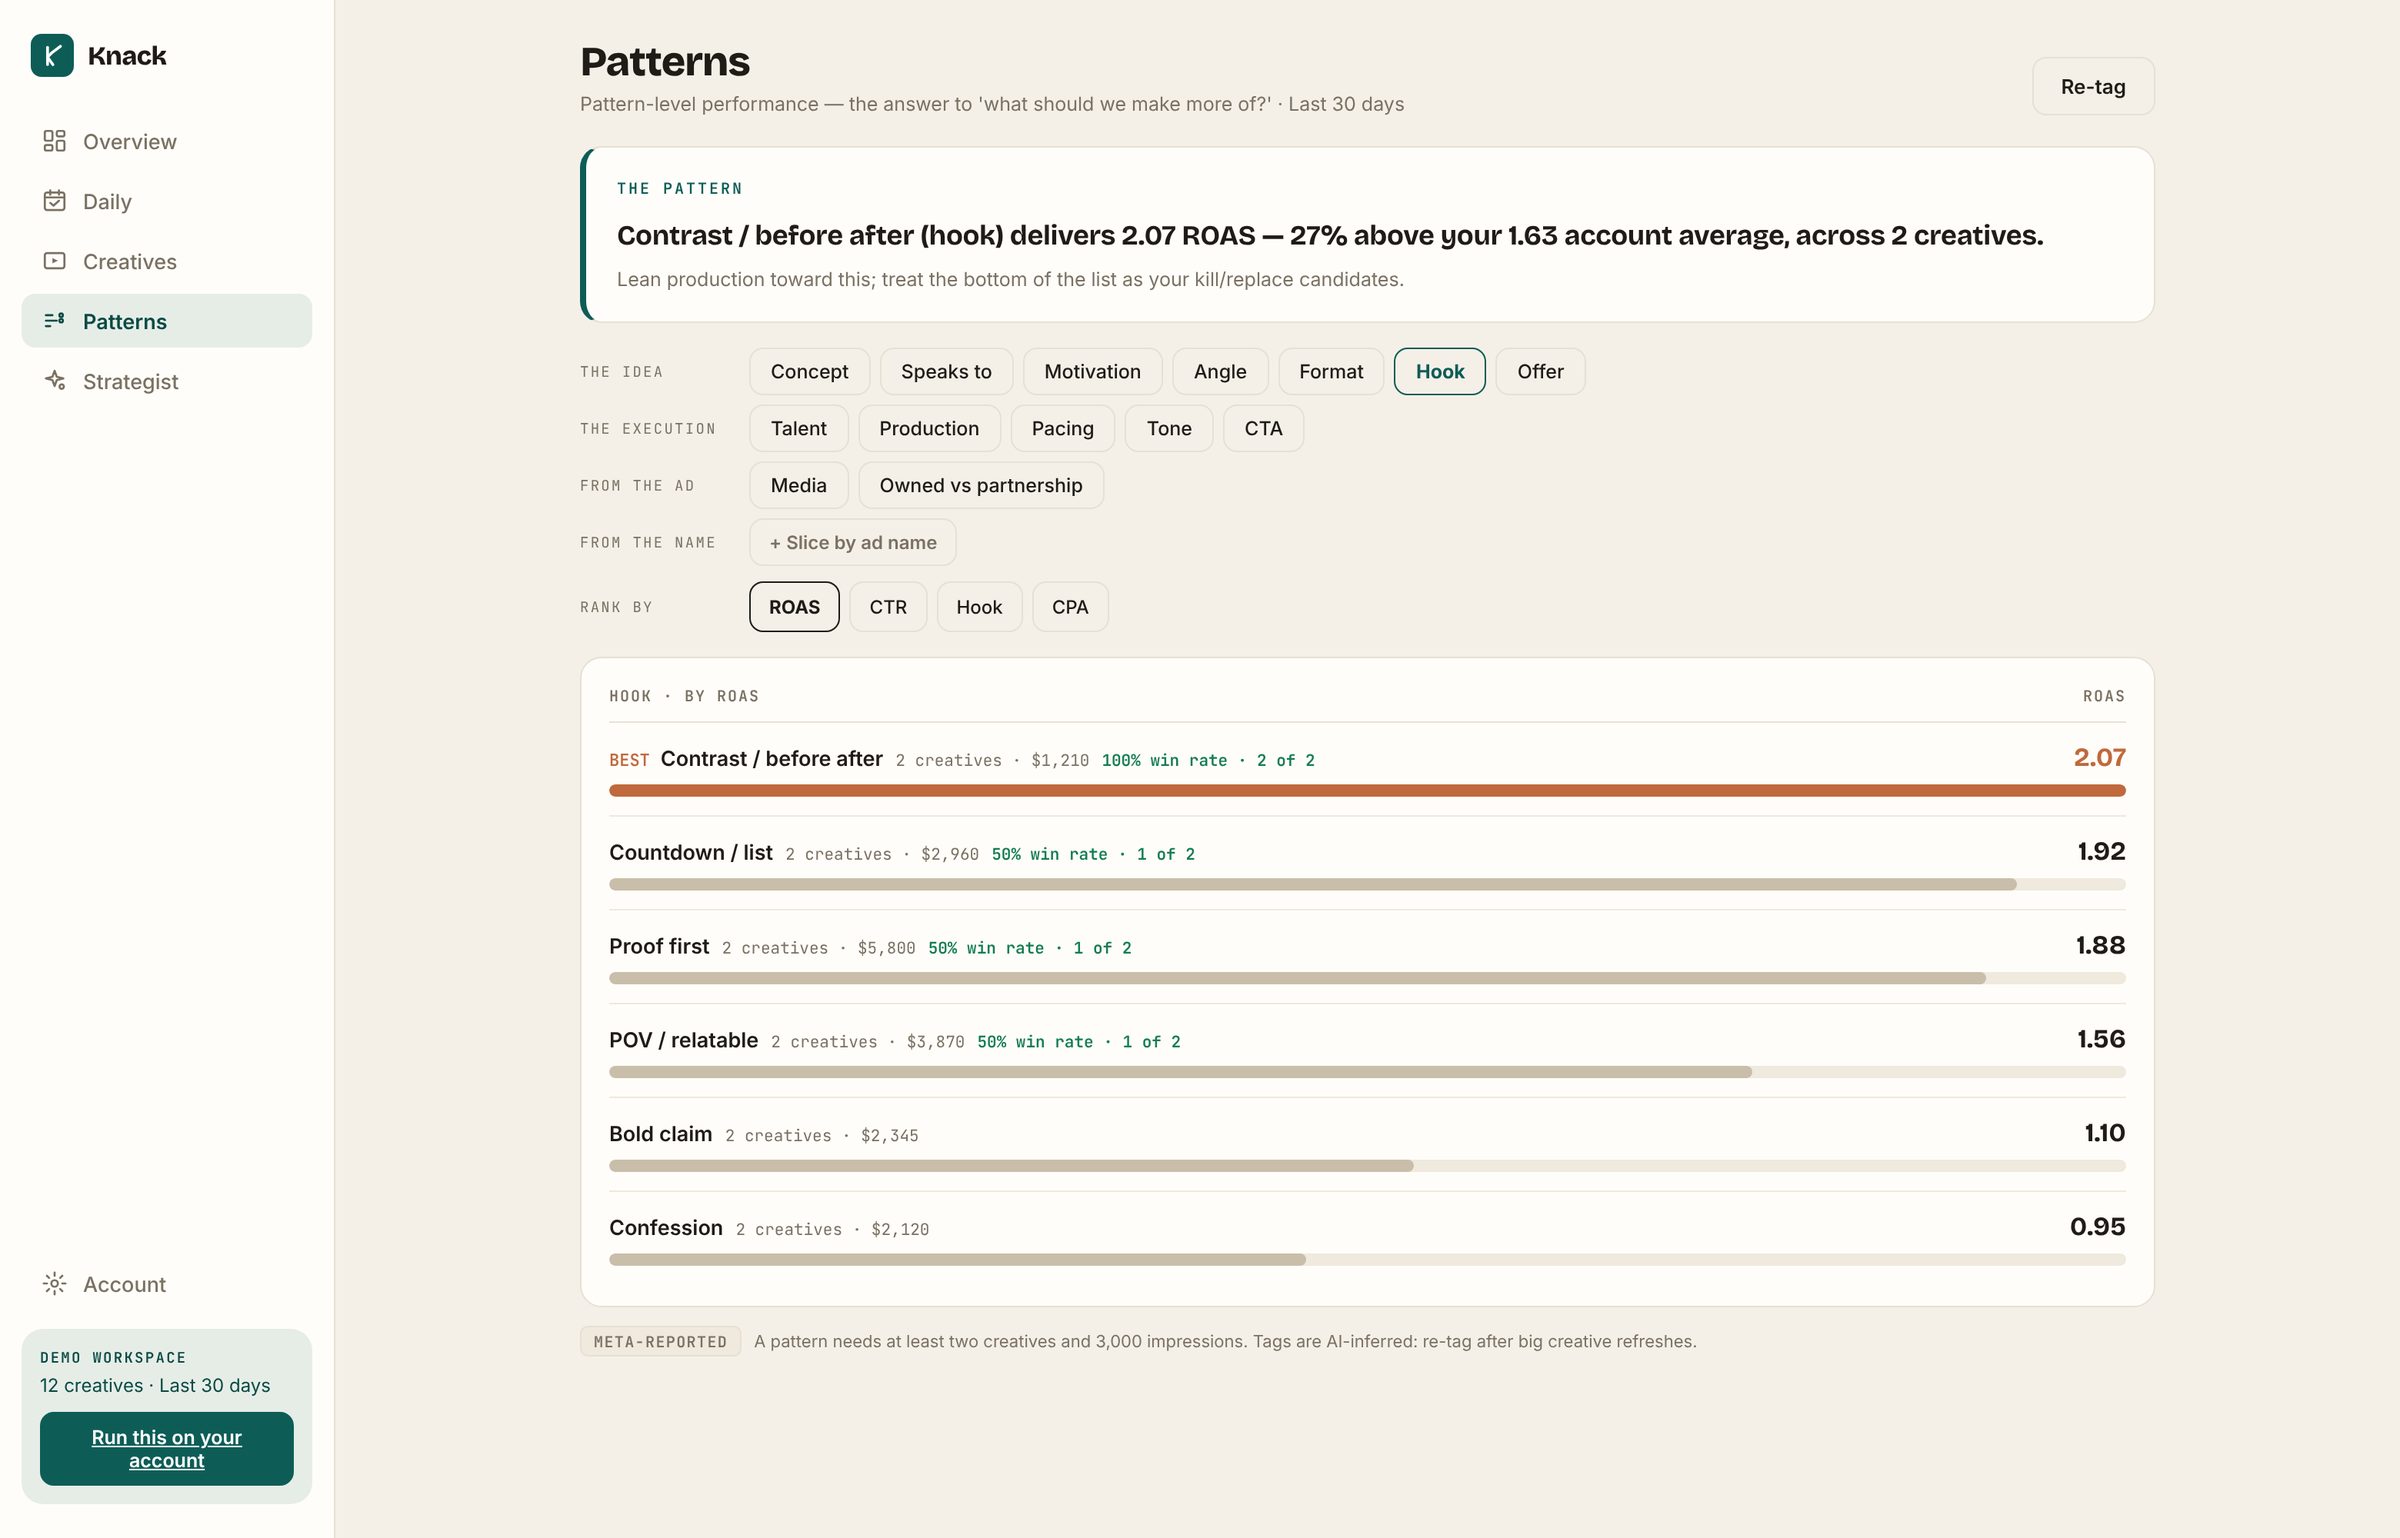The height and width of the screenshot is (1538, 2400).
Task: Select the Motivation chip
Action: [1092, 371]
